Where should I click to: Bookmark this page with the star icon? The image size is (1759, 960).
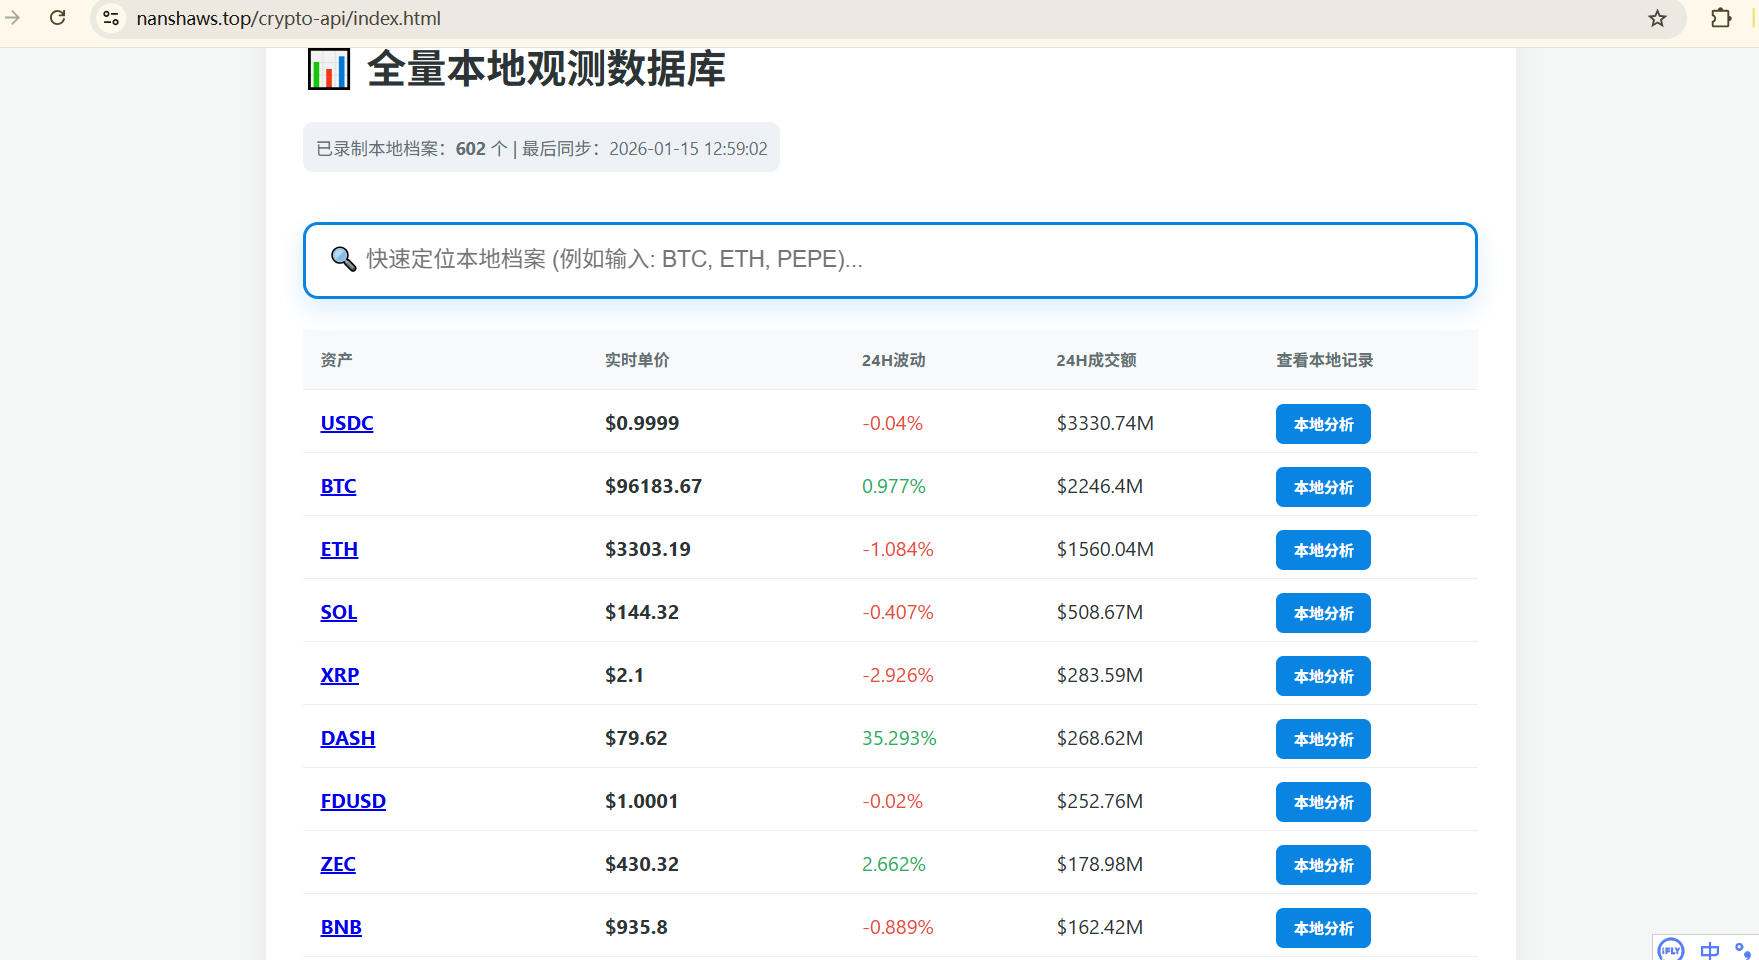pos(1657,18)
